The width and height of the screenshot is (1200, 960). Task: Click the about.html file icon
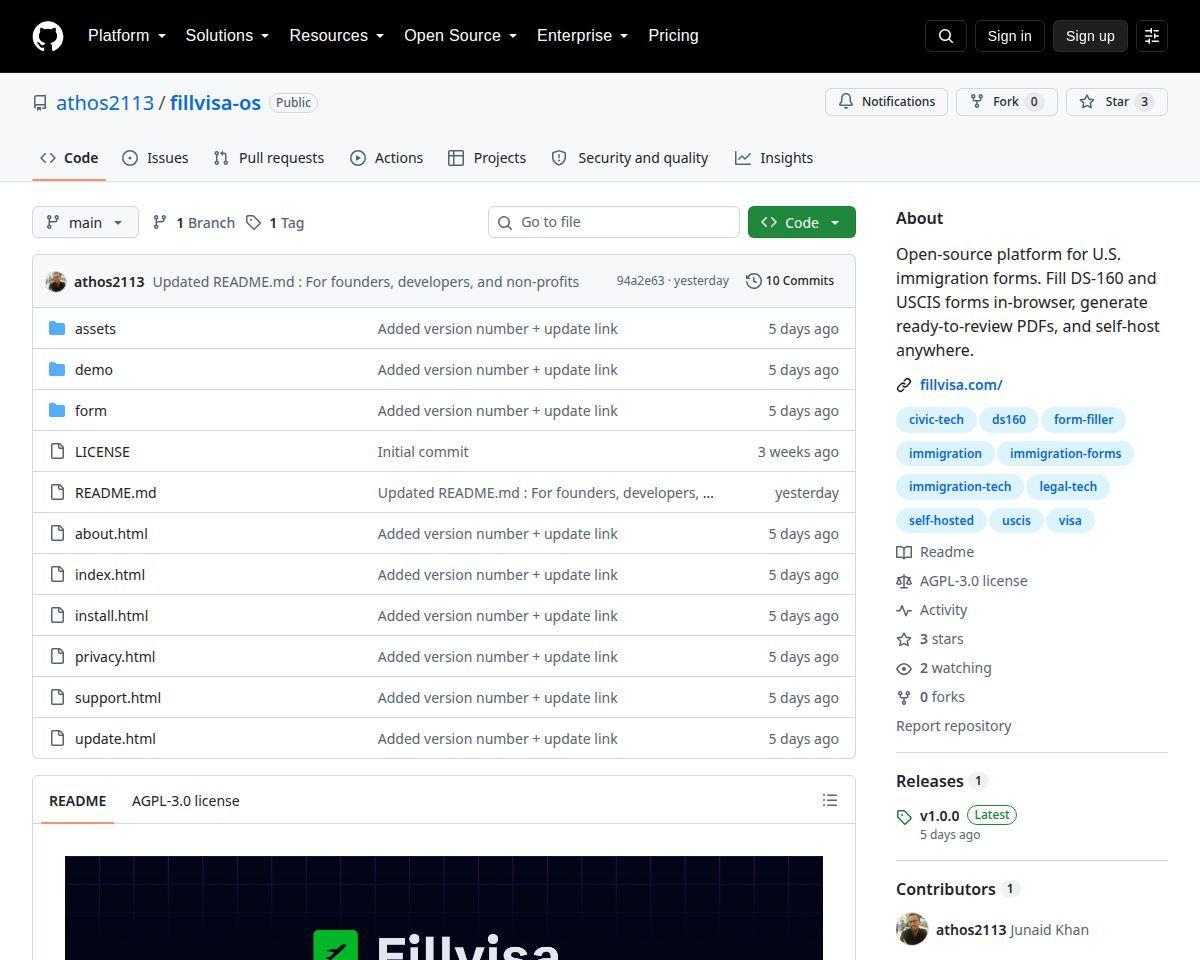click(x=57, y=533)
